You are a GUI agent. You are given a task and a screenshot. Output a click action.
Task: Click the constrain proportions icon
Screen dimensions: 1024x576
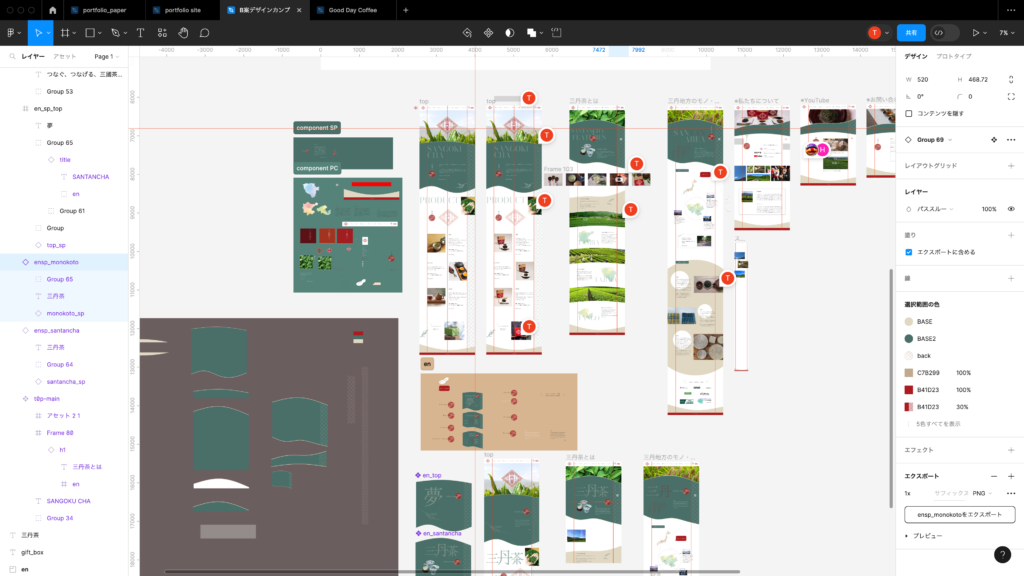(1011, 79)
